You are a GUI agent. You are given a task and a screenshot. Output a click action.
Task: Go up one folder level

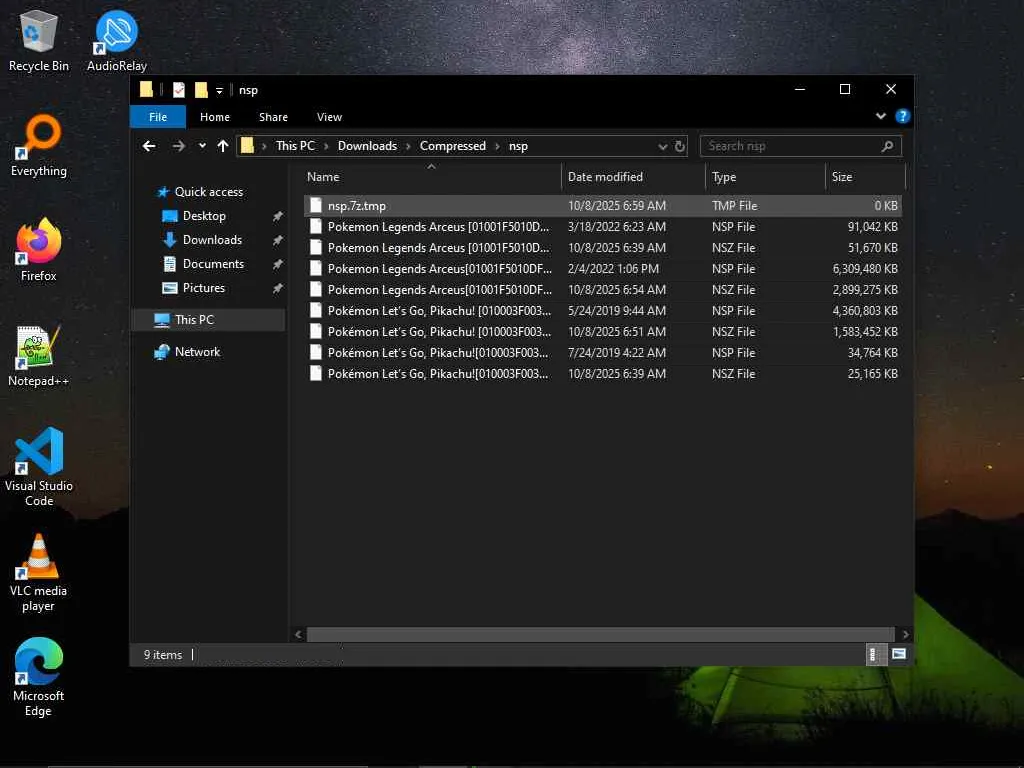[x=223, y=146]
